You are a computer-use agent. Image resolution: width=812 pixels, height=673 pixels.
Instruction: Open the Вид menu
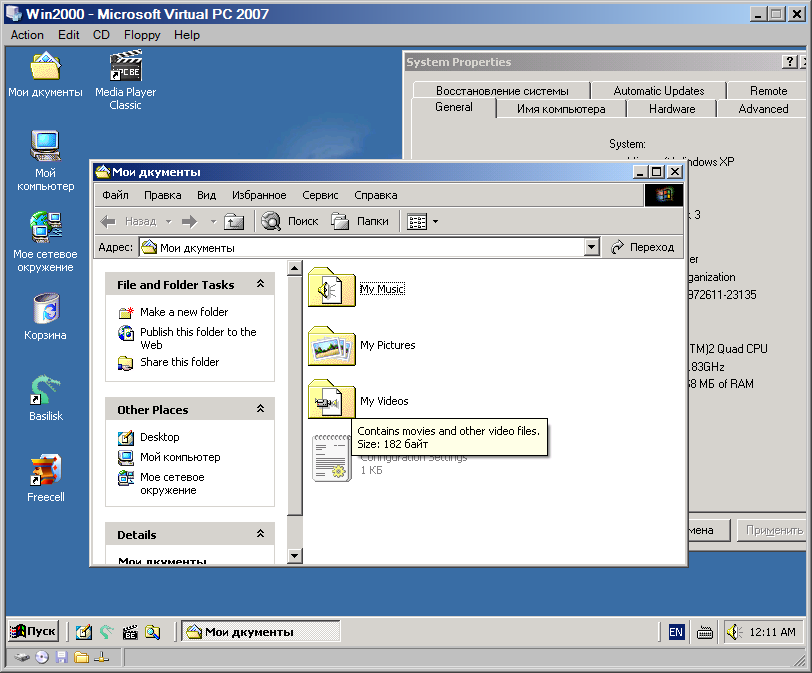tap(206, 195)
